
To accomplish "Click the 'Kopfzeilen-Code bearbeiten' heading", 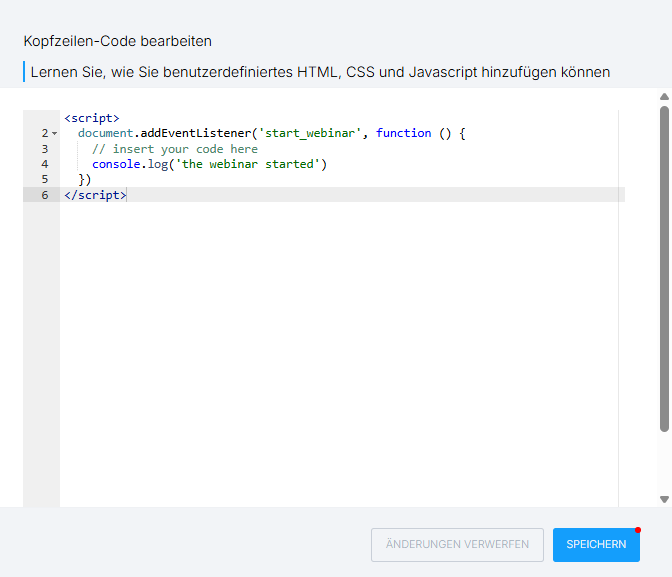I will point(117,41).
